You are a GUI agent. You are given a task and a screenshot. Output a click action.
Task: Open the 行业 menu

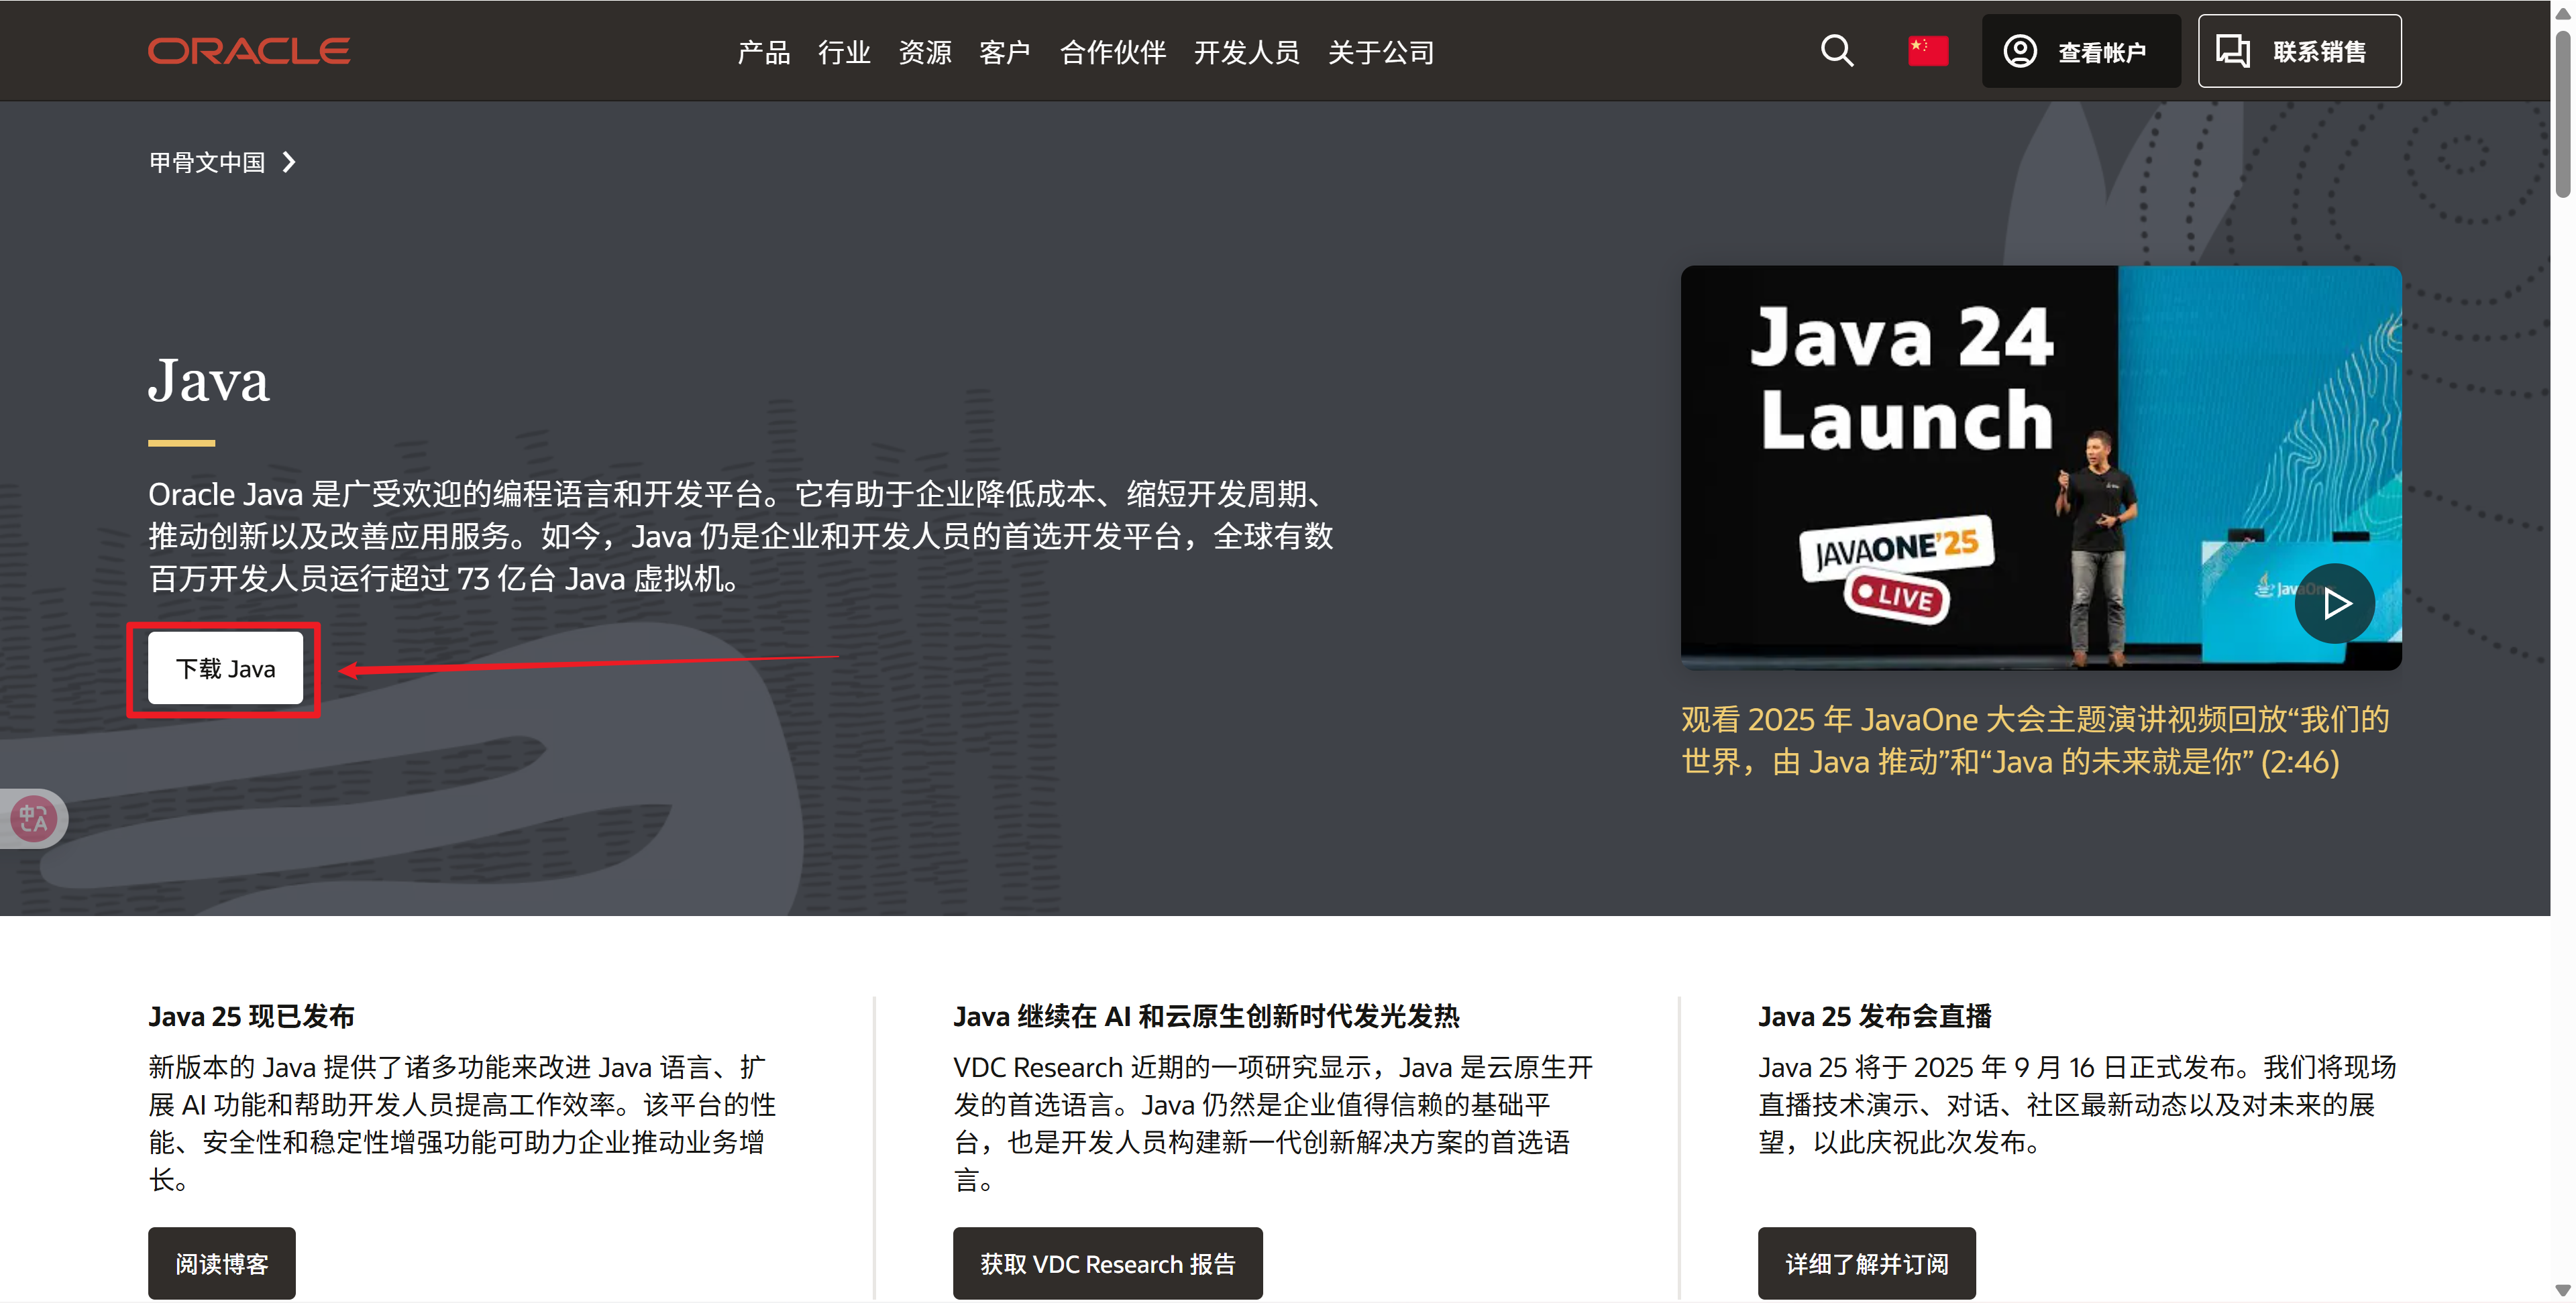844,52
